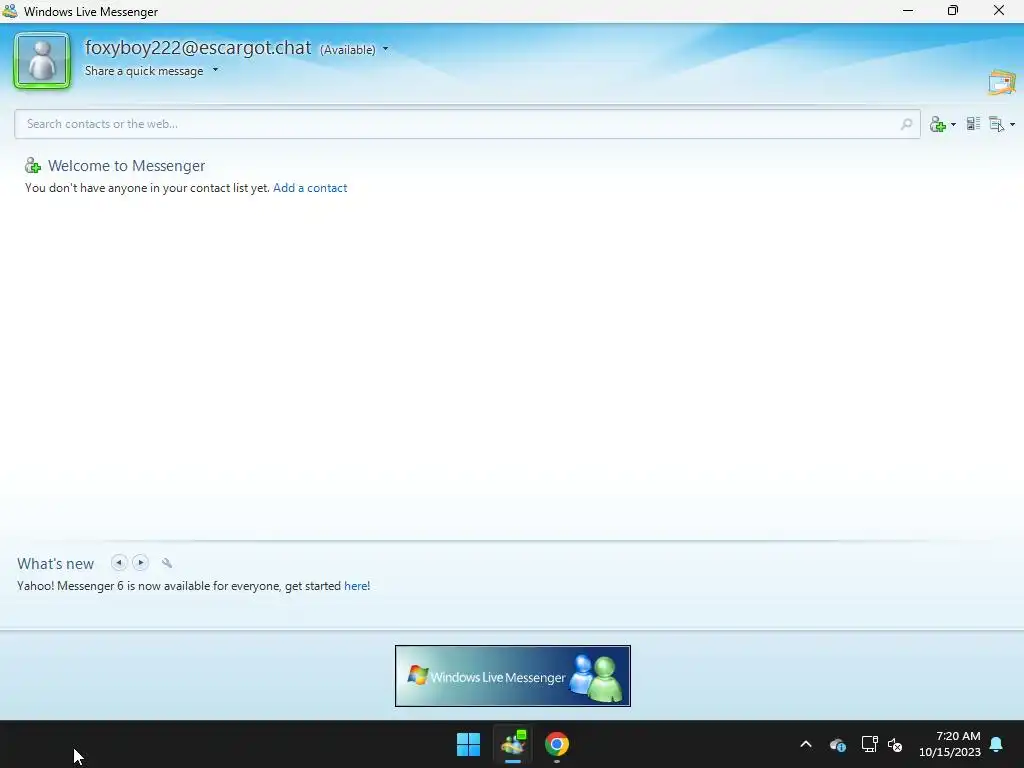Click the add contact icon in toolbar

(938, 124)
